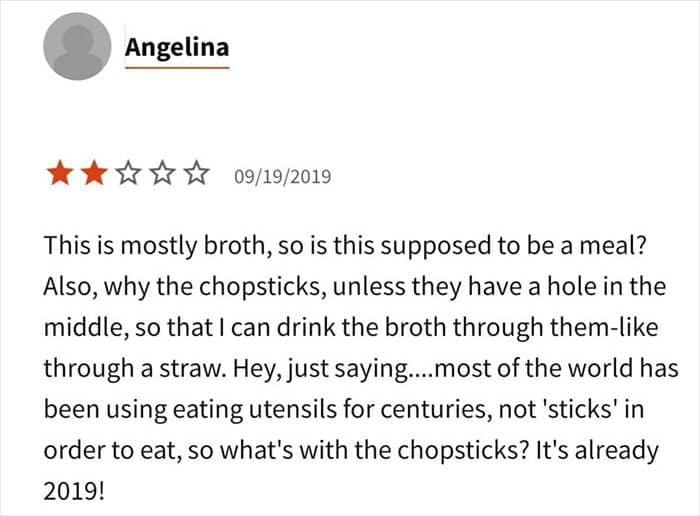Select the fifth empty rating star
The height and width of the screenshot is (516, 700).
(197, 176)
